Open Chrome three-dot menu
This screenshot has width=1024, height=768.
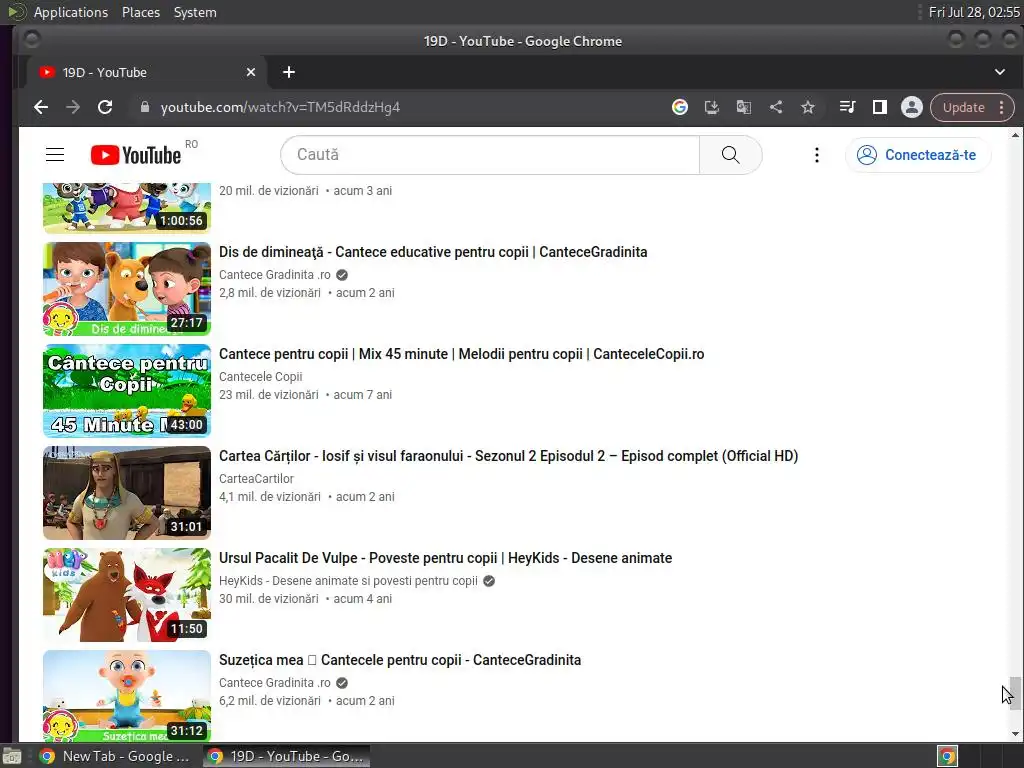coord(1002,107)
